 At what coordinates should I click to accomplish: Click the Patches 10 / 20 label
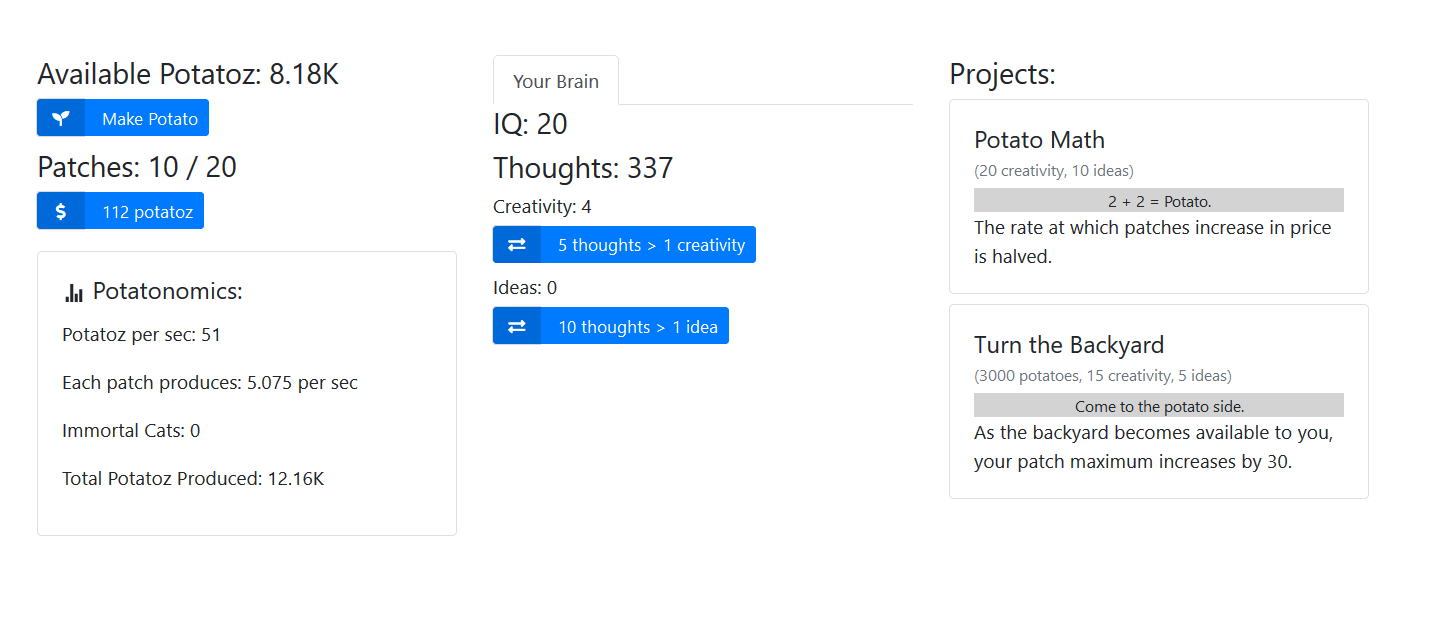point(137,166)
